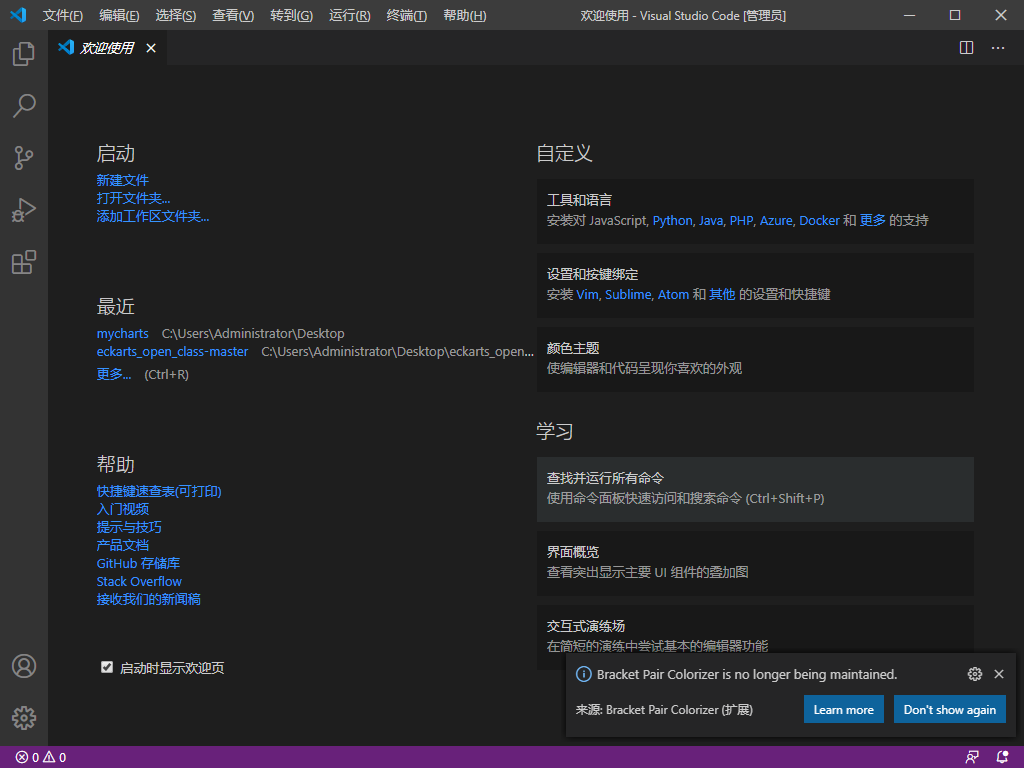
Task: Open the 运行(R) menu
Action: 349,15
